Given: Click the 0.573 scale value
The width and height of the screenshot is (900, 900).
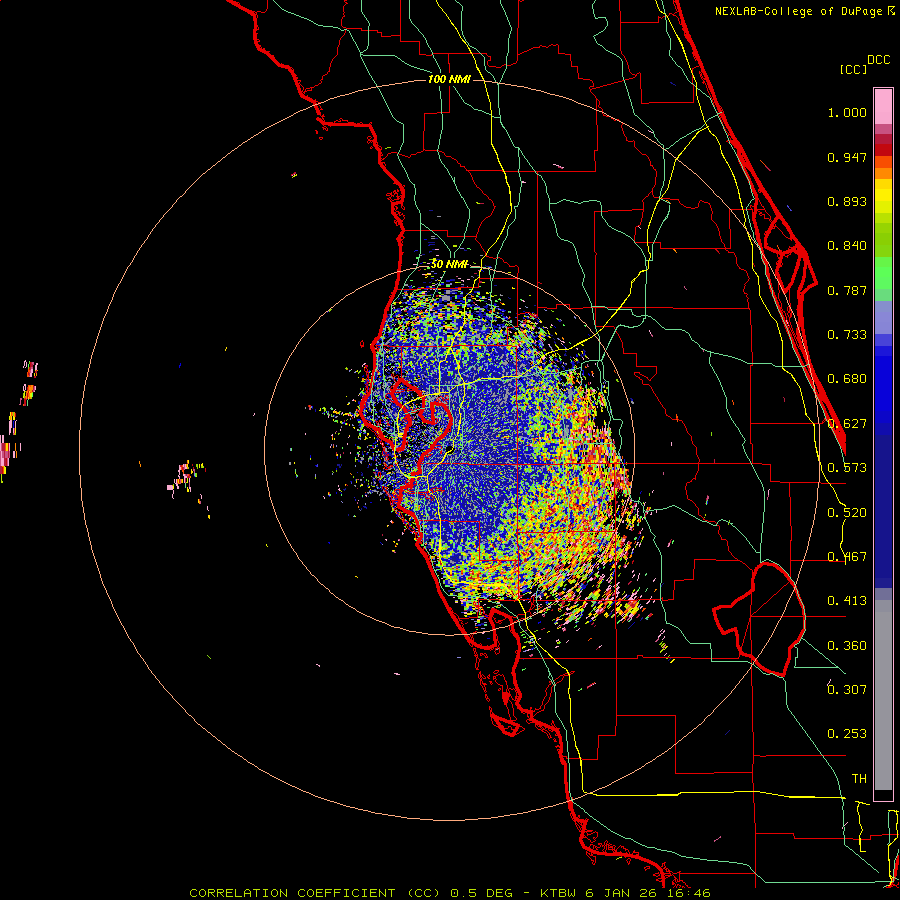Looking at the screenshot, I should (847, 468).
